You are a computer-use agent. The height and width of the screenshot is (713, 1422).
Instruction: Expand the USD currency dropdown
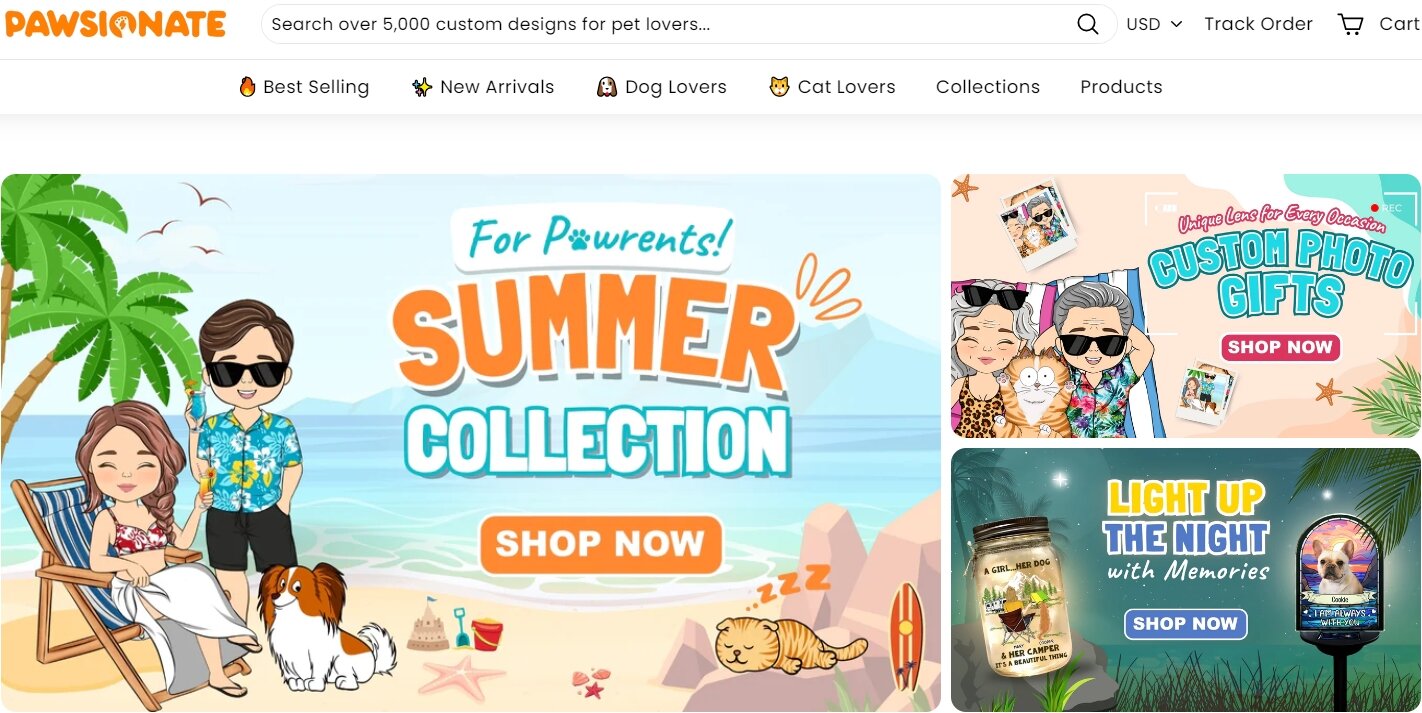(x=1154, y=24)
